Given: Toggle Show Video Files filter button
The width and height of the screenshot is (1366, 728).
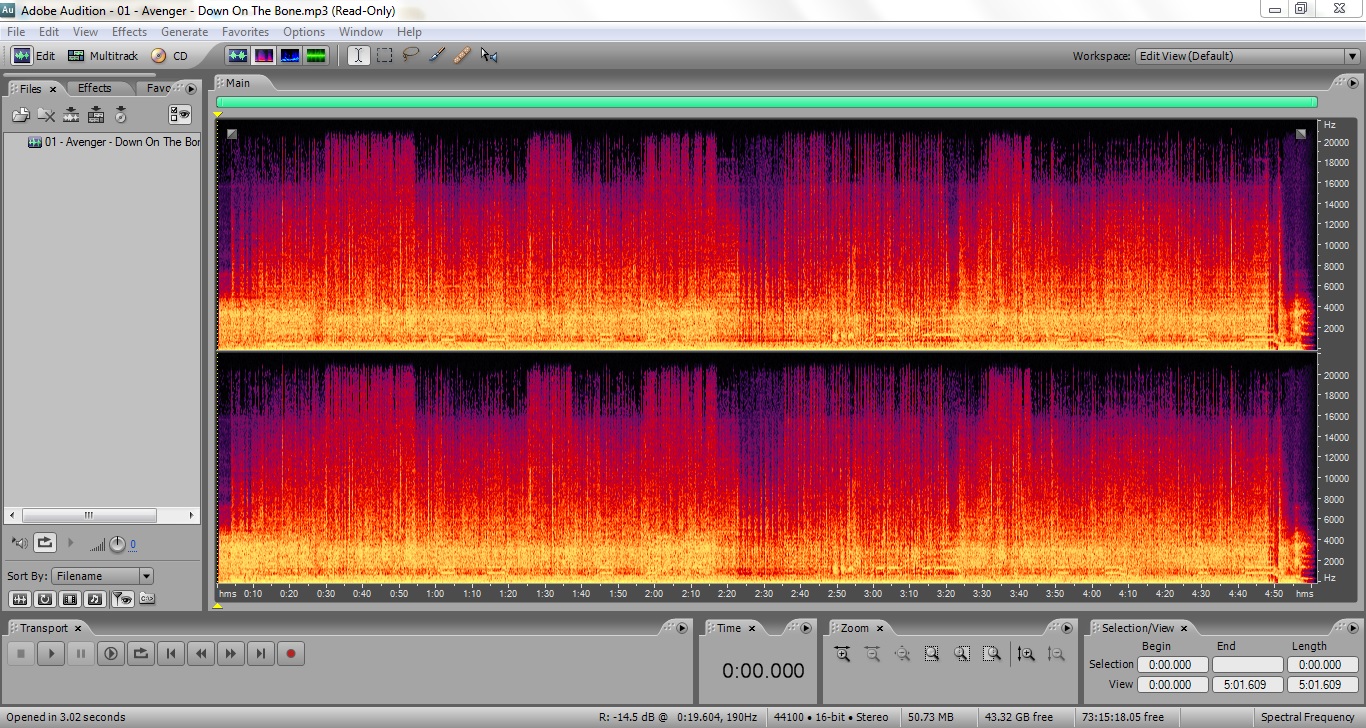Looking at the screenshot, I should 69,599.
